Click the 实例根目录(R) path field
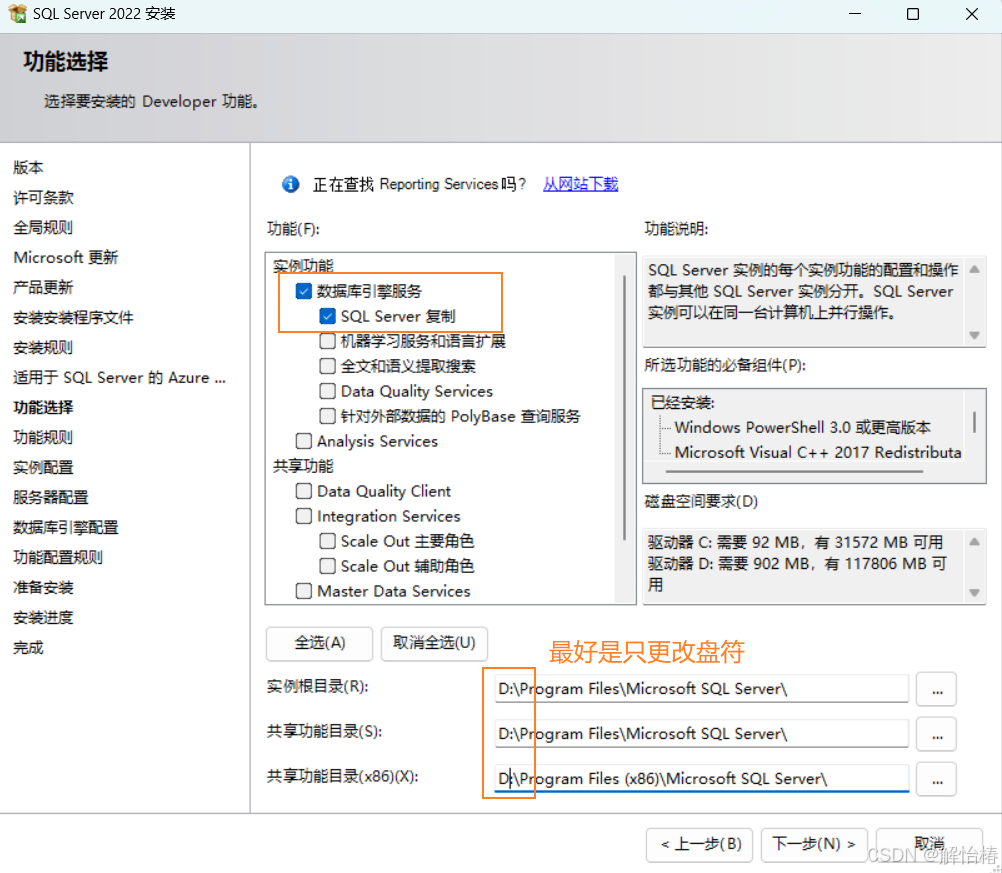Screen dimensions: 1002x873 (701, 689)
